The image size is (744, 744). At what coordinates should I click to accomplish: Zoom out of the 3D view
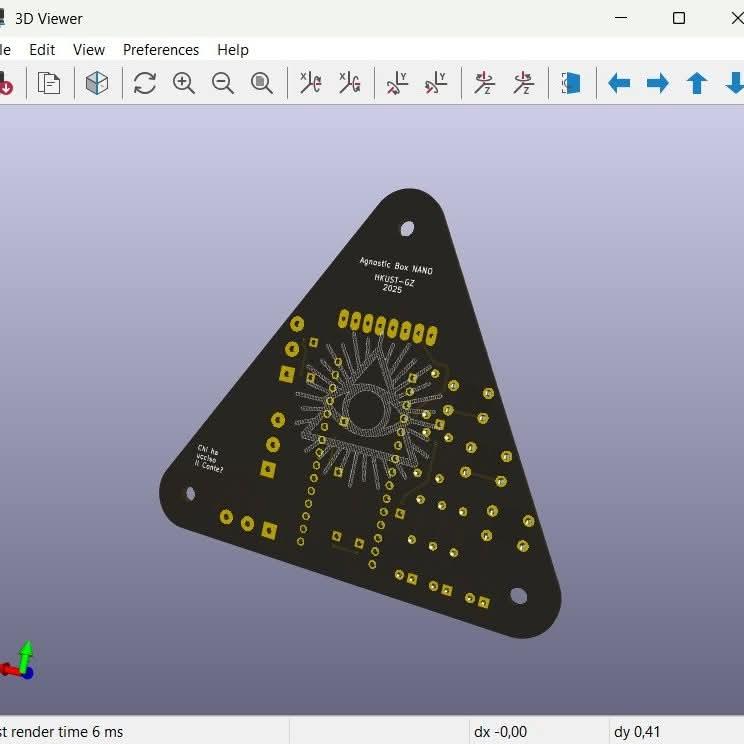(x=223, y=83)
